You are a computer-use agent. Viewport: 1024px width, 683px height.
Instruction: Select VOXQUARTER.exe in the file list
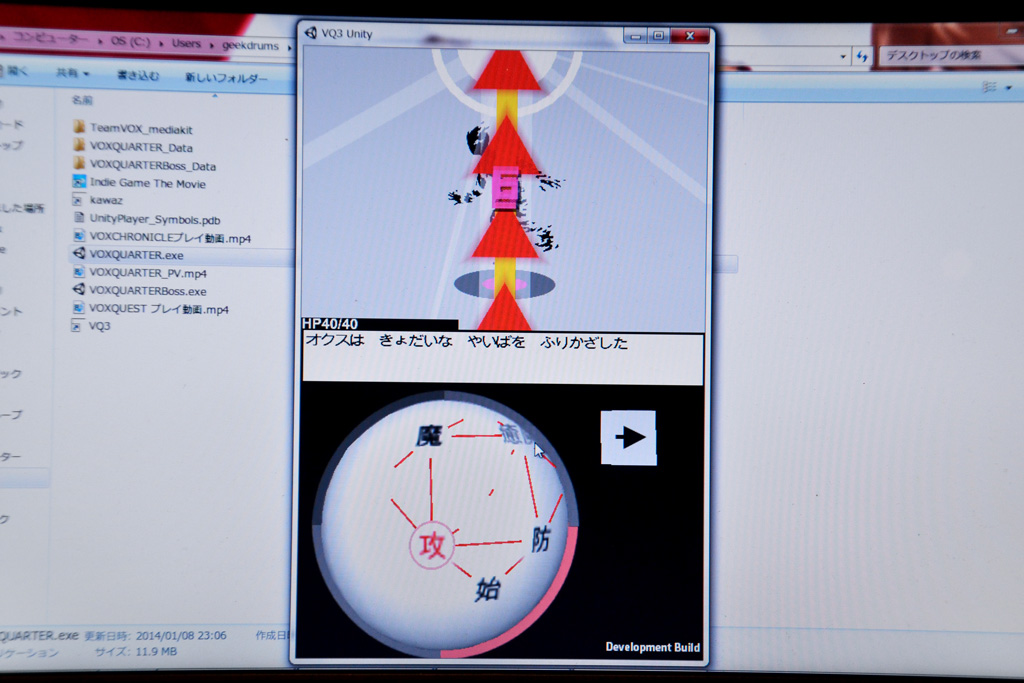click(128, 255)
